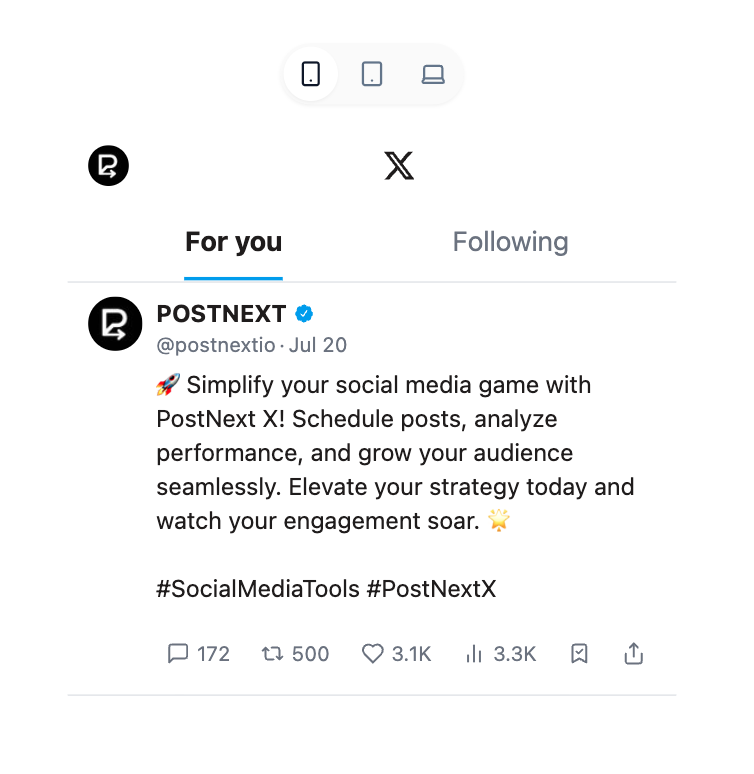View analytics bar chart icon
Viewport: 754px width, 774px height.
[474, 654]
